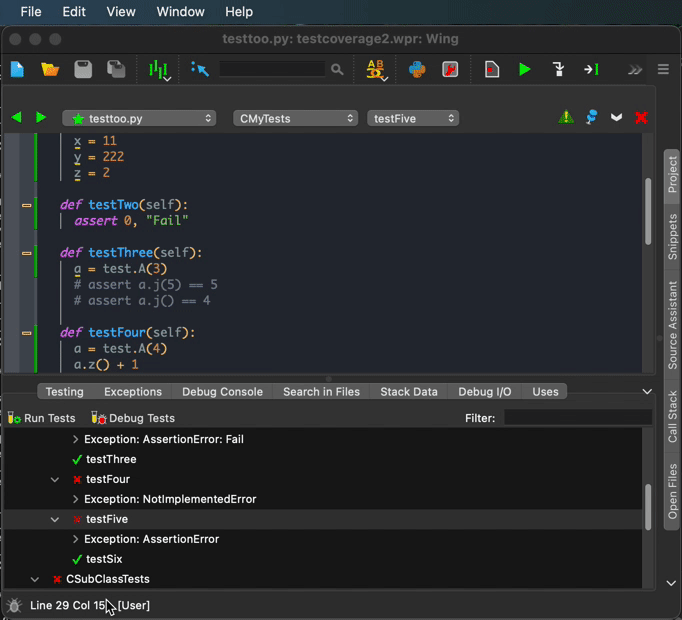Open the red wrench preferences icon

(450, 69)
